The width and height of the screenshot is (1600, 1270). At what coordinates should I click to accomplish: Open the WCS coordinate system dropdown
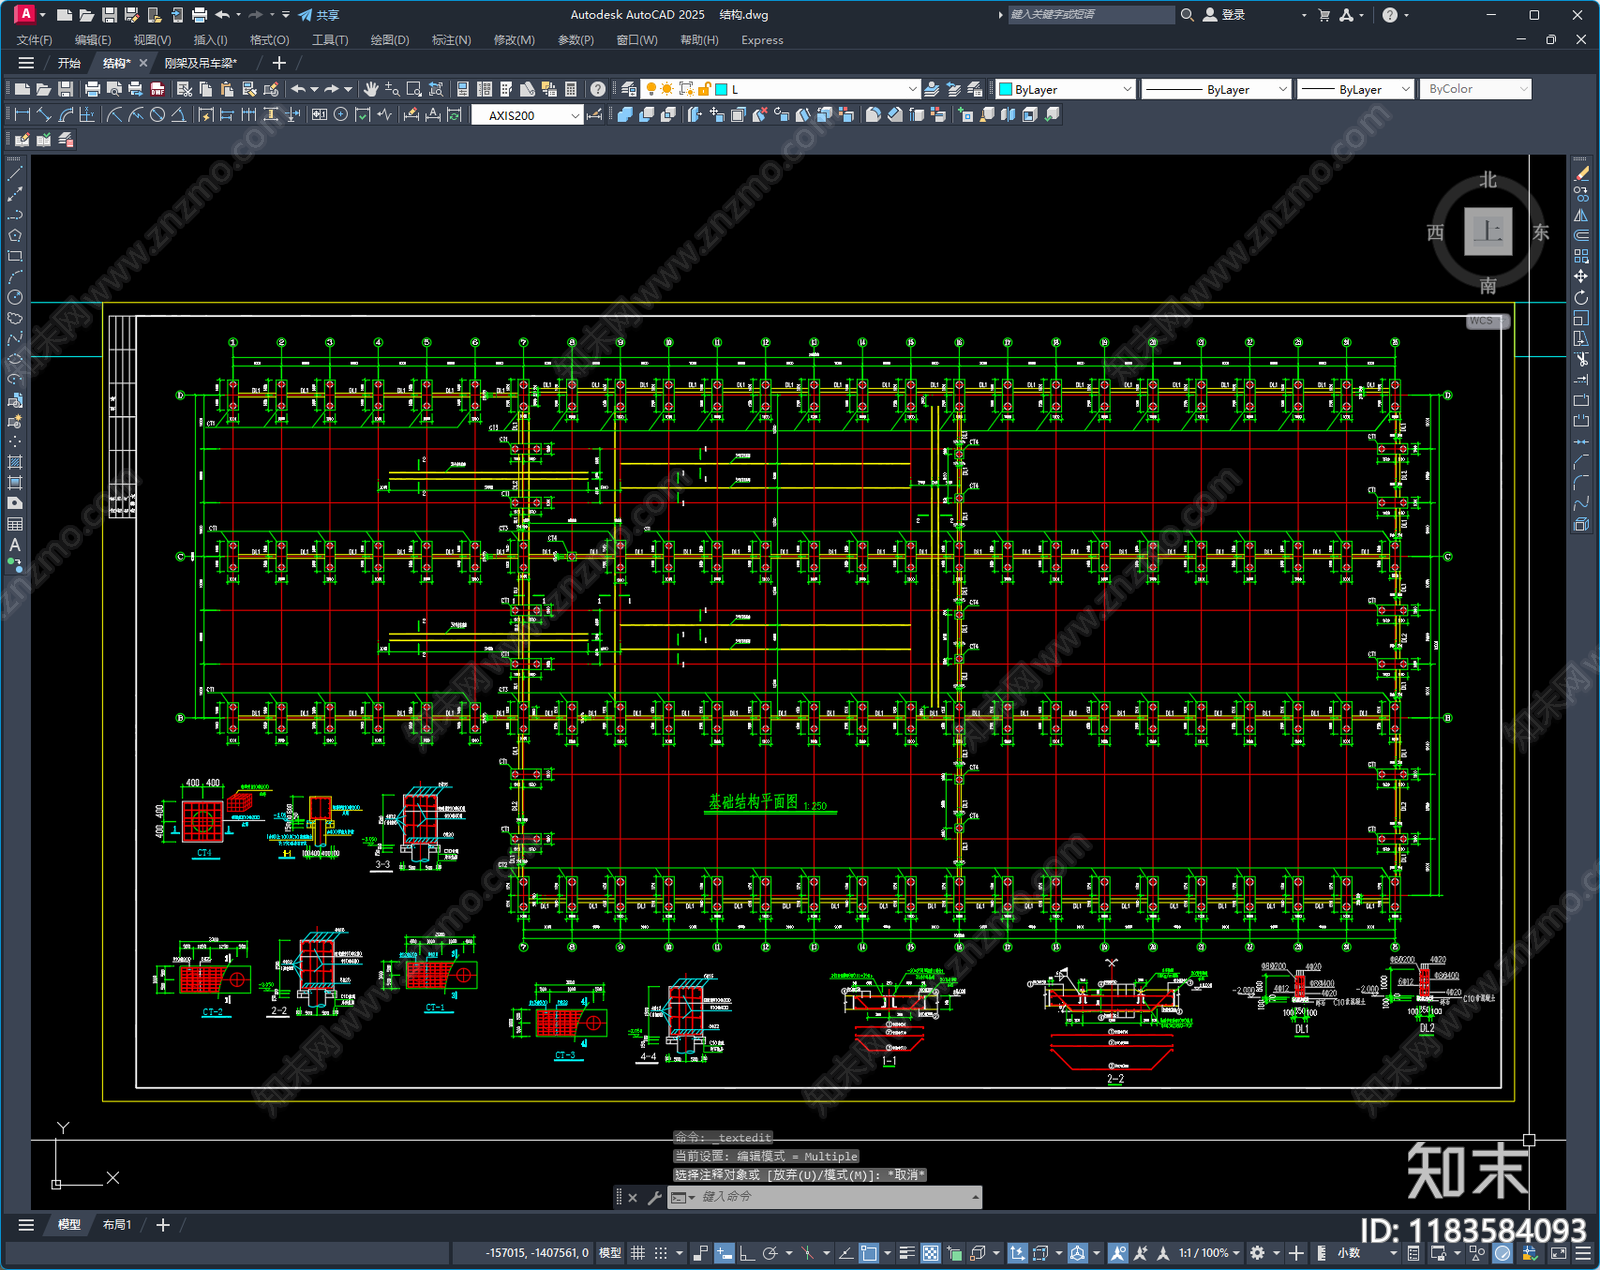(x=1488, y=321)
